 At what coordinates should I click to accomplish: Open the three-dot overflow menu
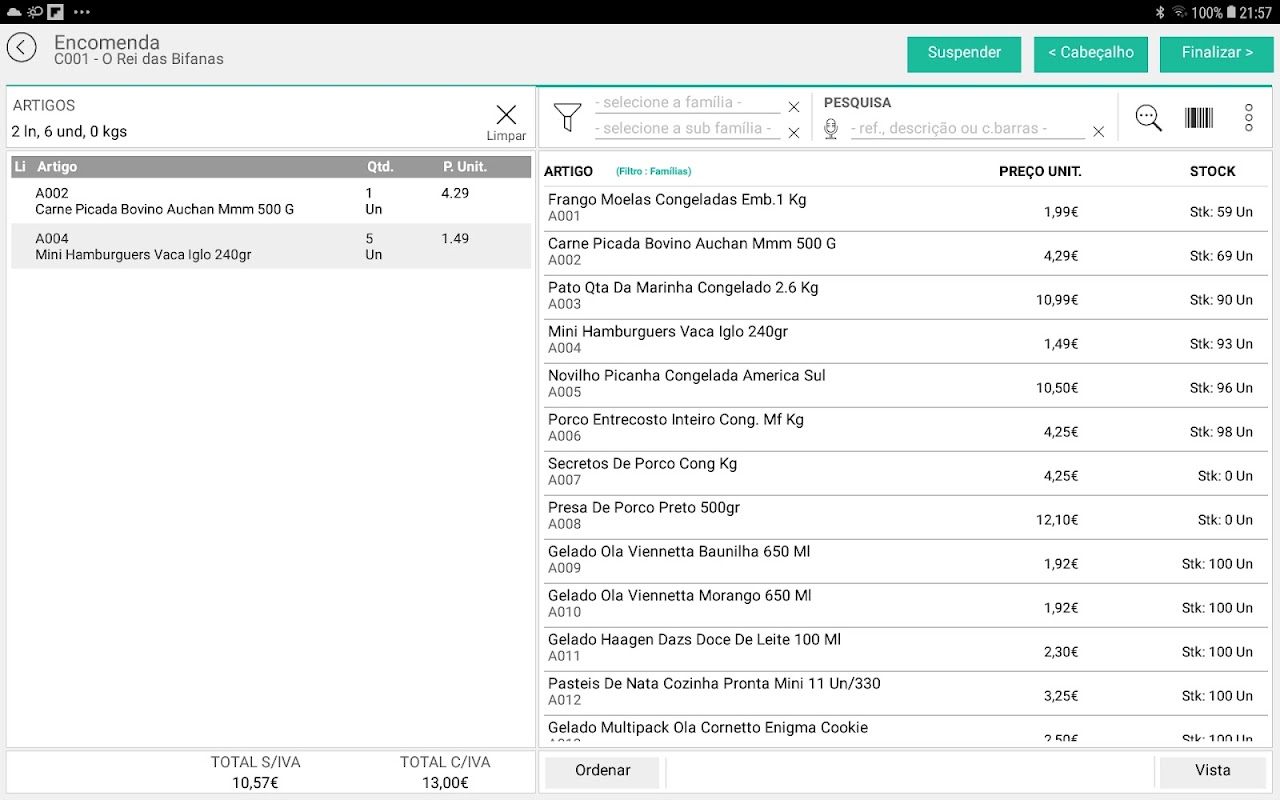pos(1249,118)
